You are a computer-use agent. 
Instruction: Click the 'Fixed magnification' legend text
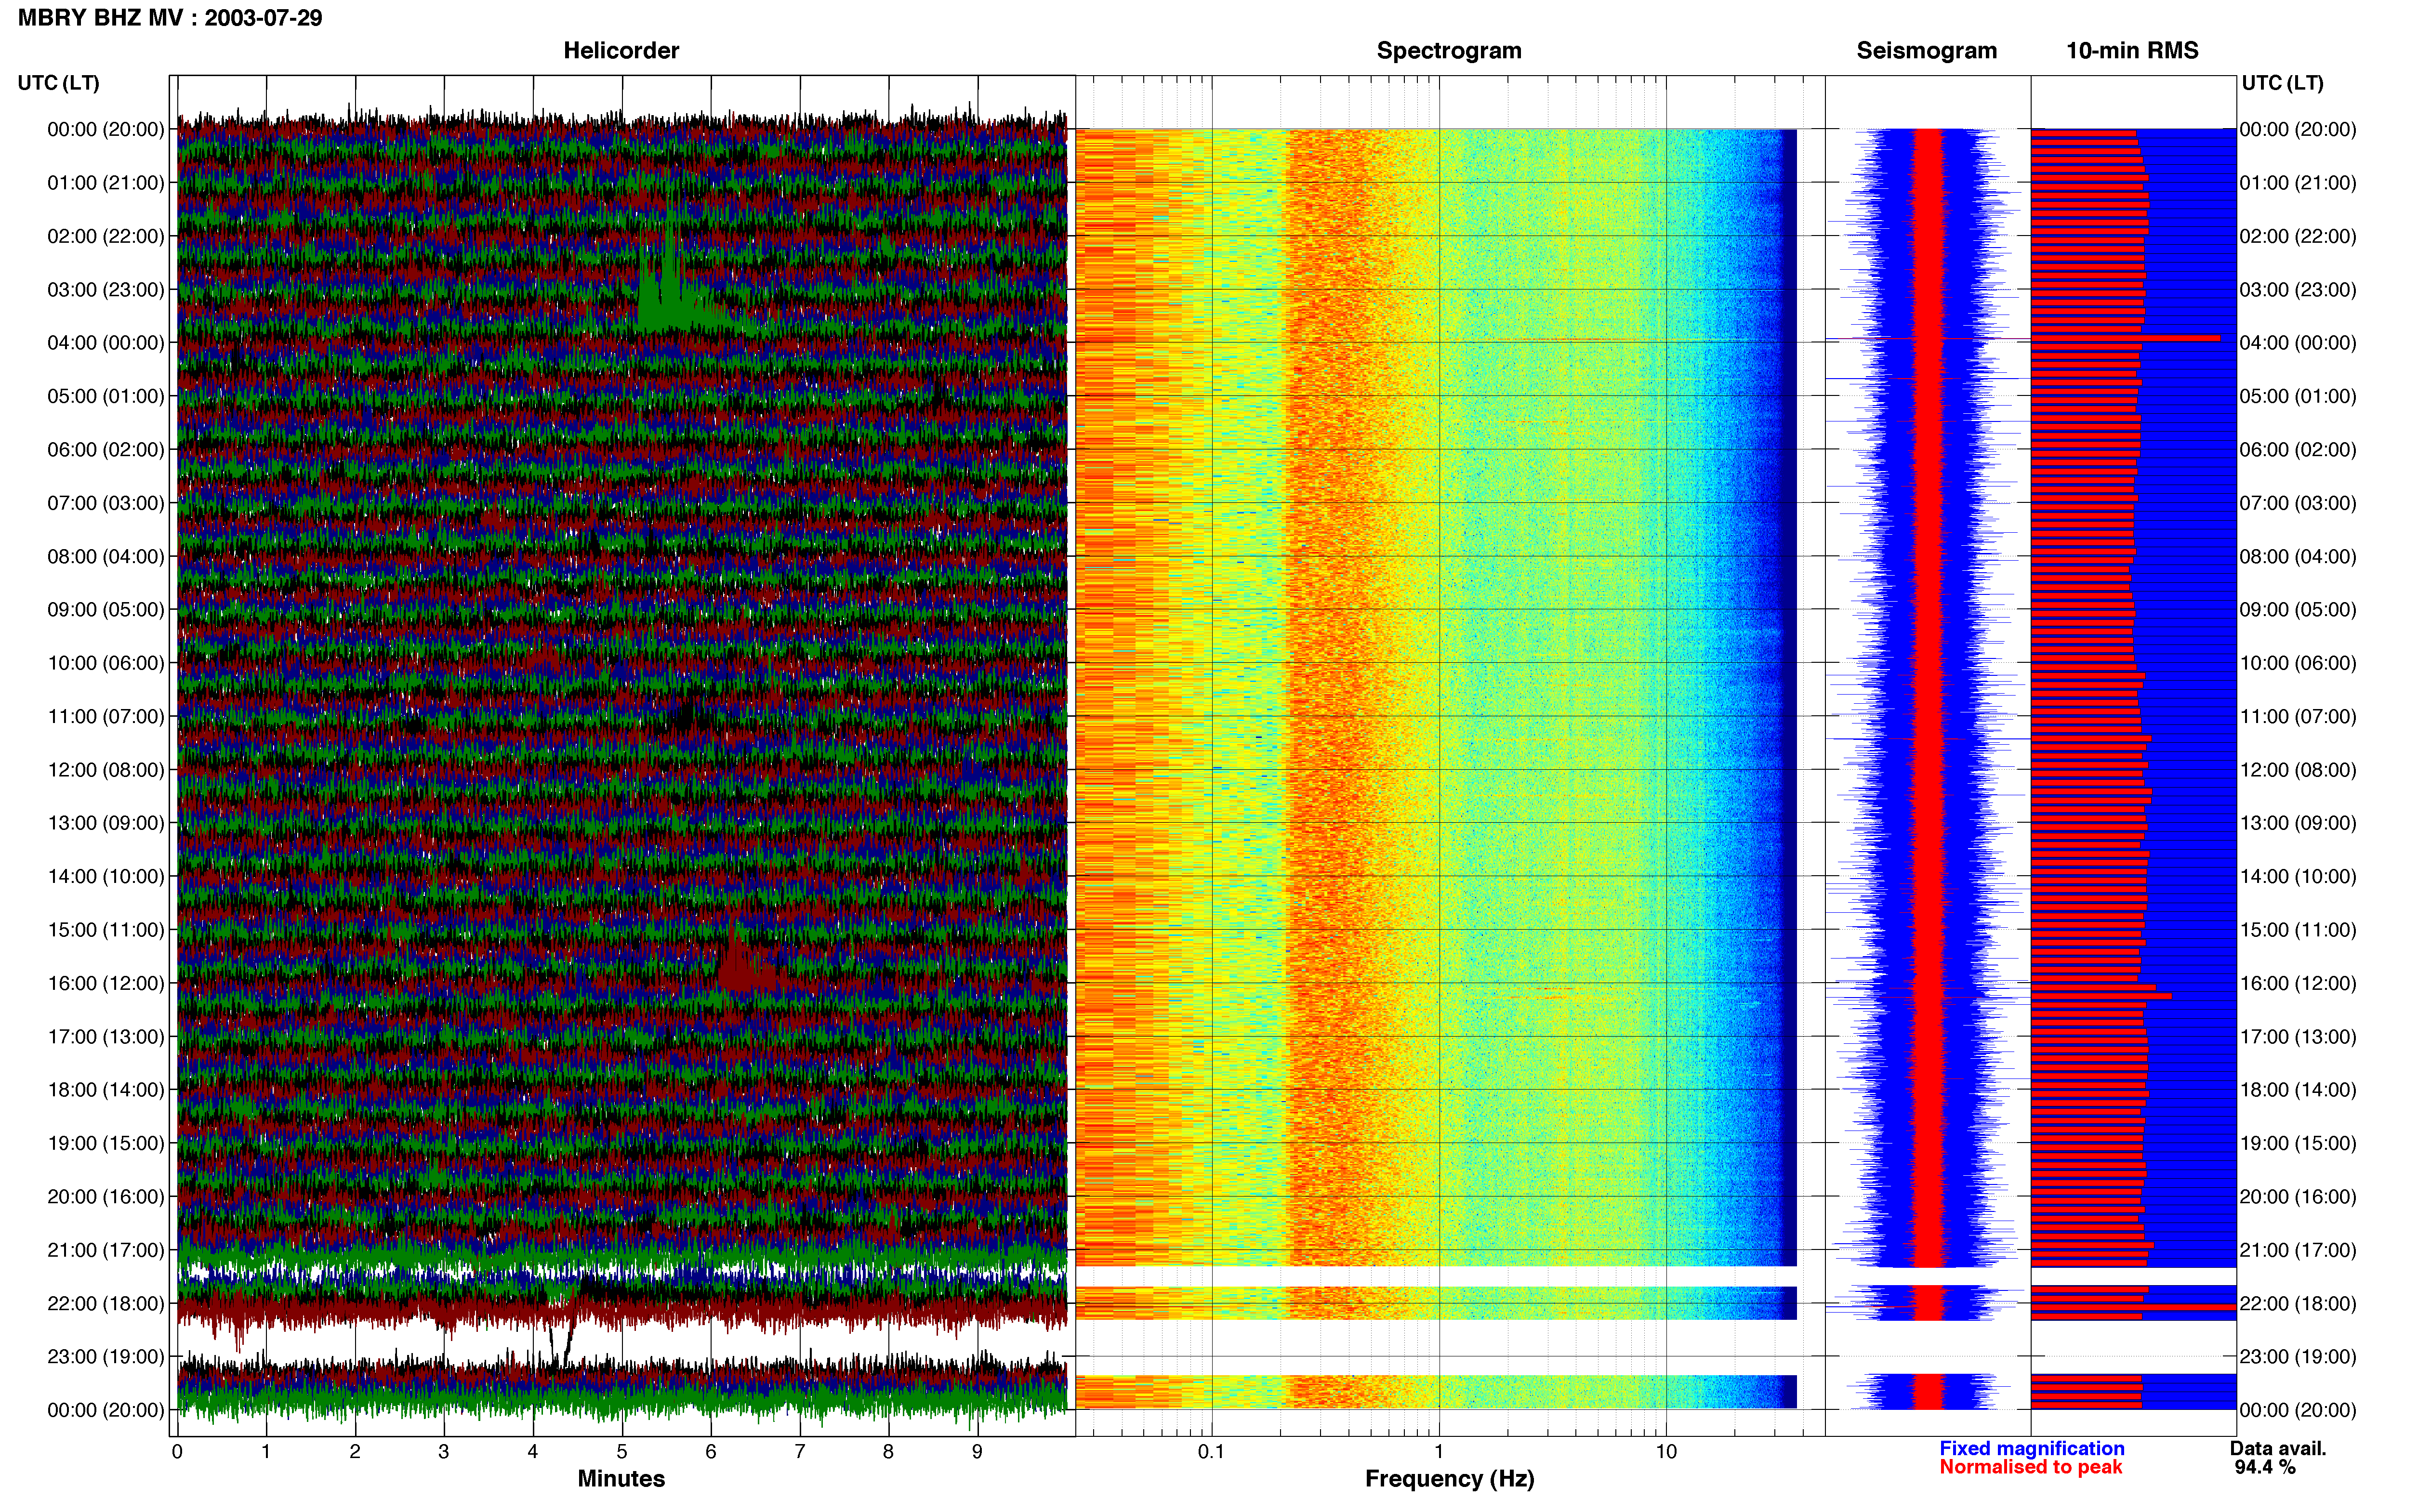[2031, 1448]
